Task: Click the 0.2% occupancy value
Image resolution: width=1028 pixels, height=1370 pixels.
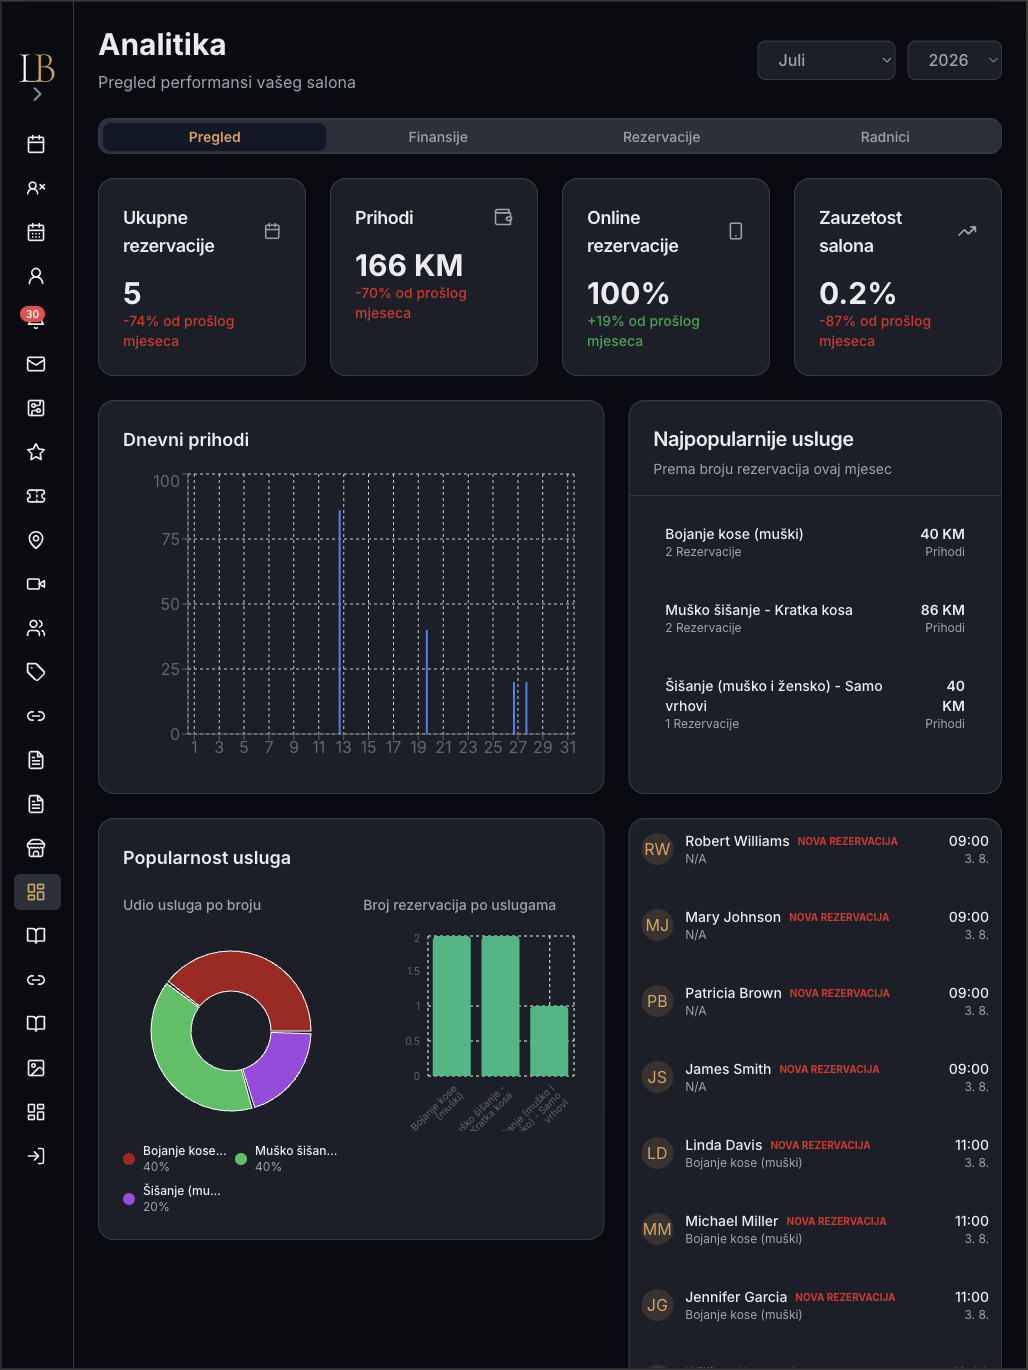Action: tap(857, 293)
